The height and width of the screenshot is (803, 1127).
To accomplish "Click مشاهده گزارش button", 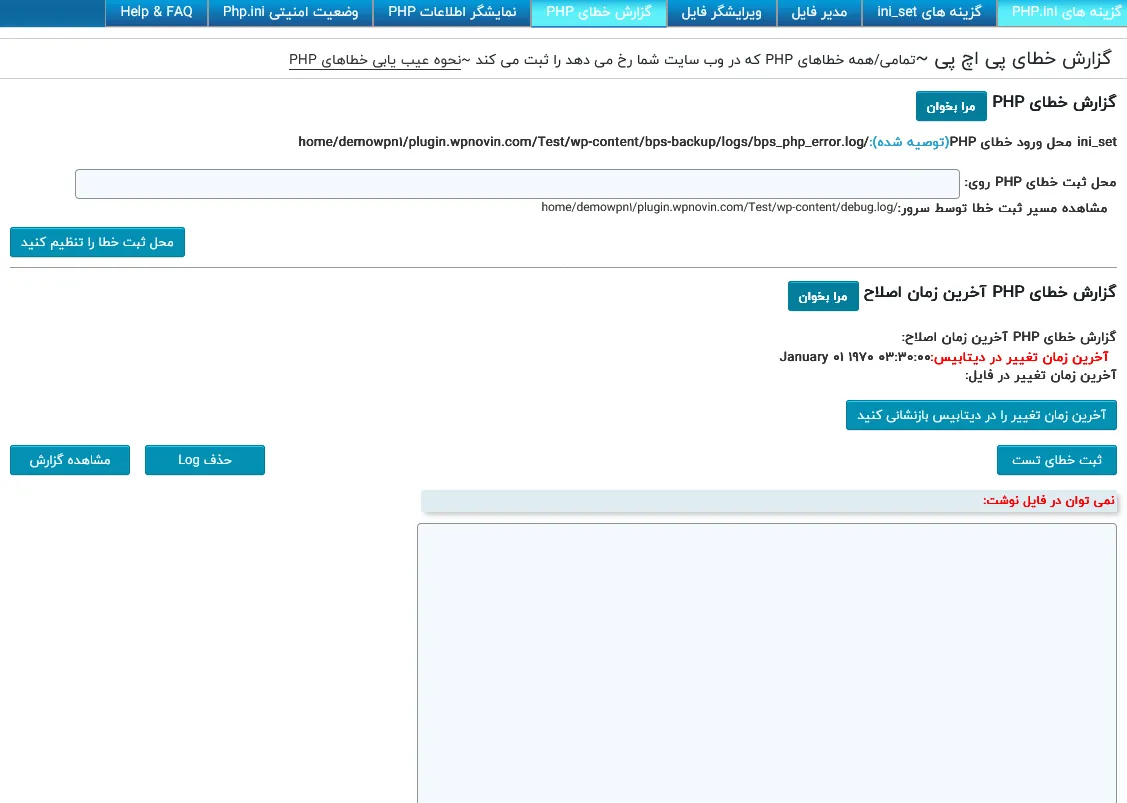I will pyautogui.click(x=70, y=460).
